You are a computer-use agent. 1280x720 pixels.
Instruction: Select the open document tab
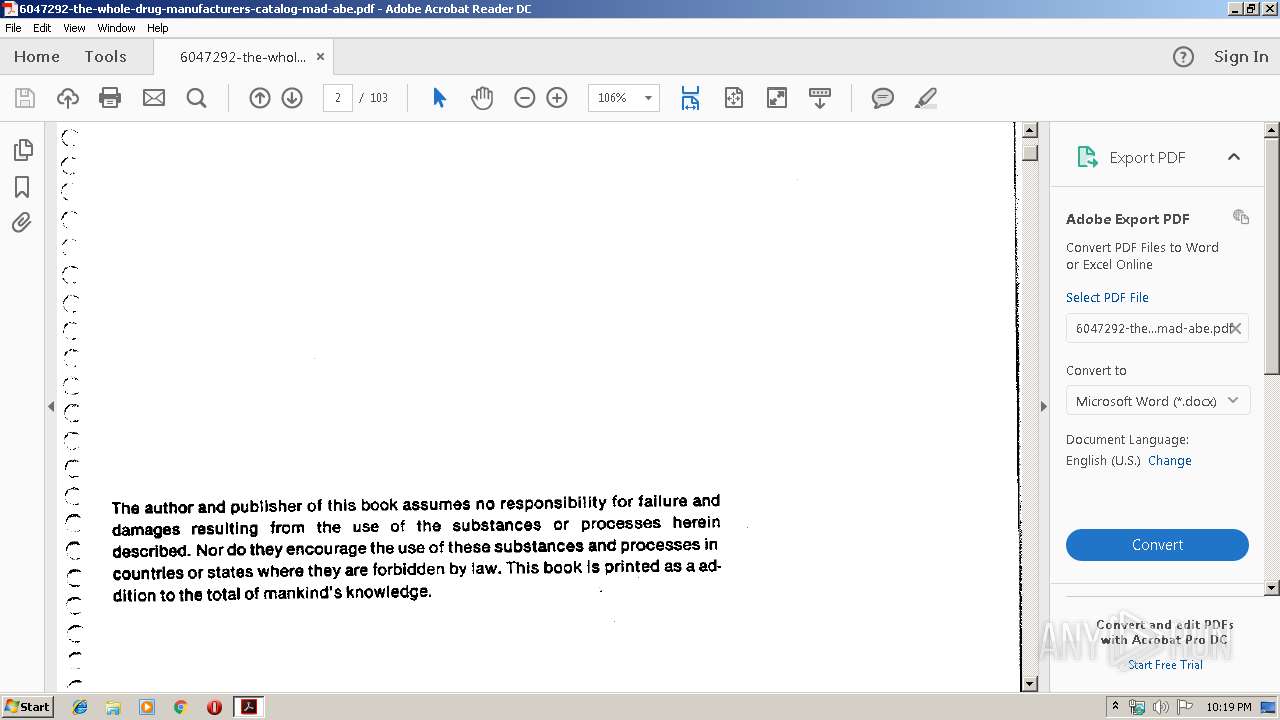pos(242,57)
